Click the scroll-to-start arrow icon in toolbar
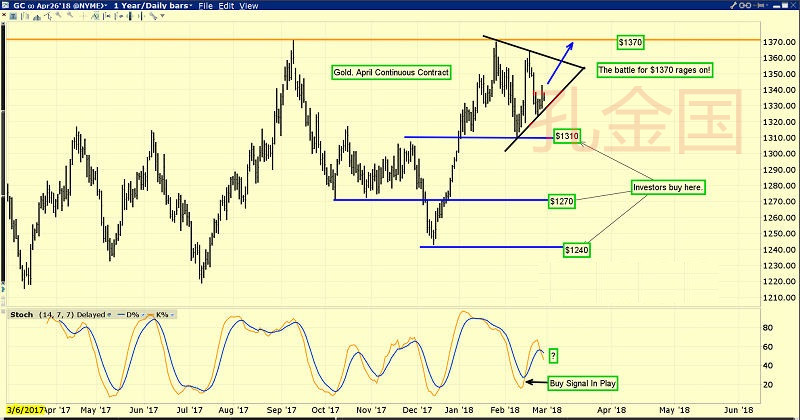This screenshot has height=420, width=800. pos(107,16)
